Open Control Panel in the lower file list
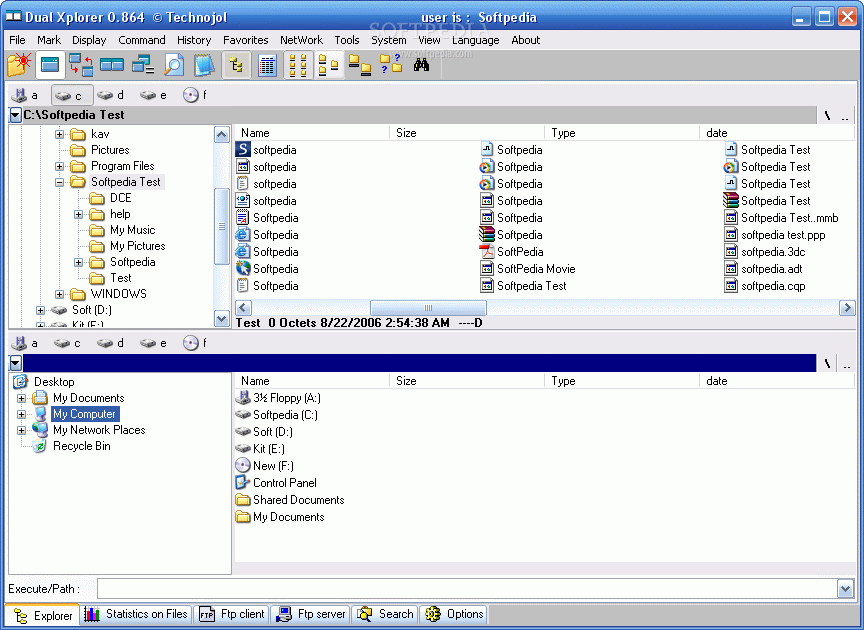The image size is (864, 630). pos(284,483)
